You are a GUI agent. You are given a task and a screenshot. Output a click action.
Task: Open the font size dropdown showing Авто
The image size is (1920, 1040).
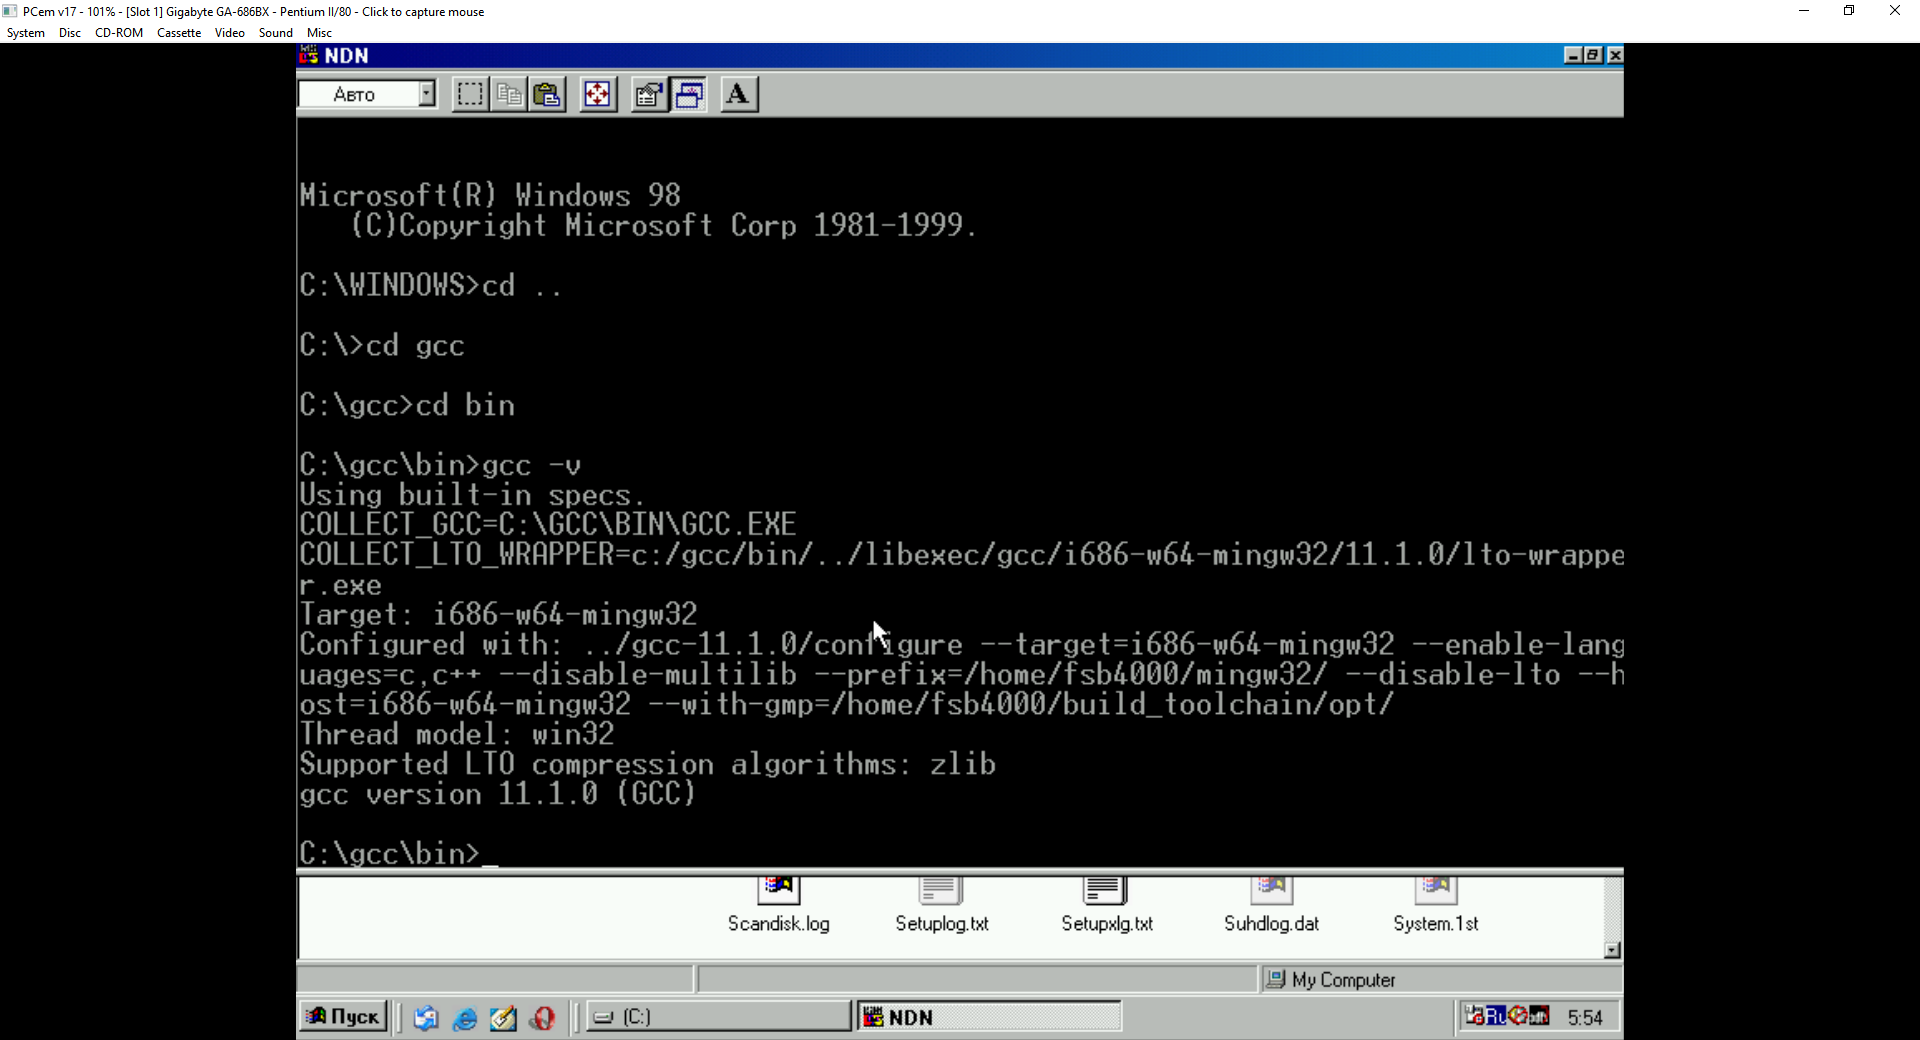coord(367,94)
